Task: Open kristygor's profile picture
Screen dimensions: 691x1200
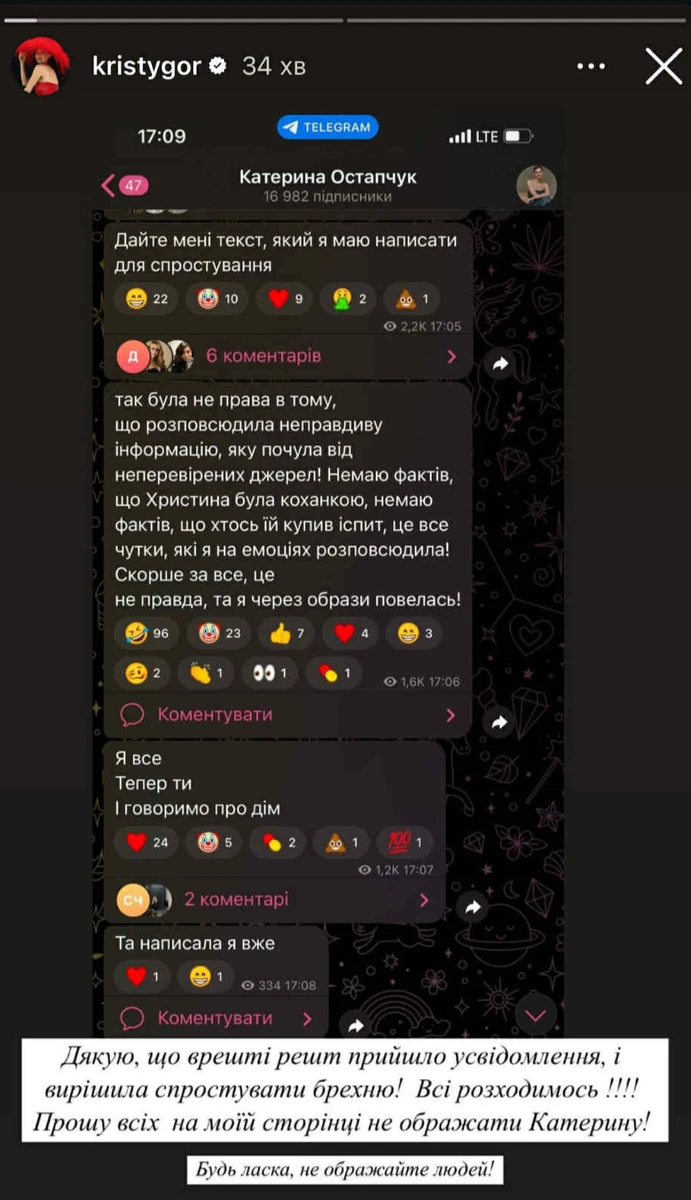Action: 41,66
